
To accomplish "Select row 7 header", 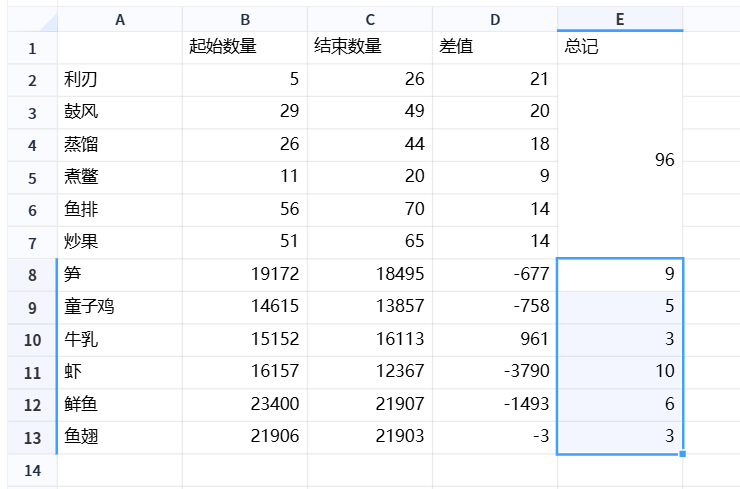I will pyautogui.click(x=33, y=243).
